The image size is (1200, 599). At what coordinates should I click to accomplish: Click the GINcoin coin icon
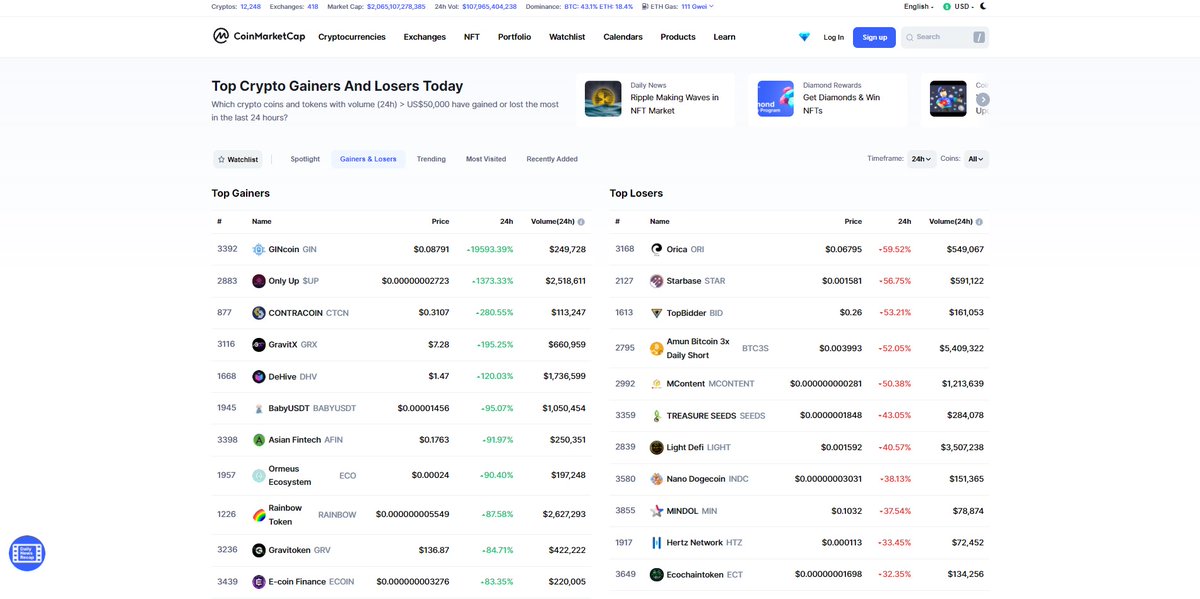pos(259,249)
